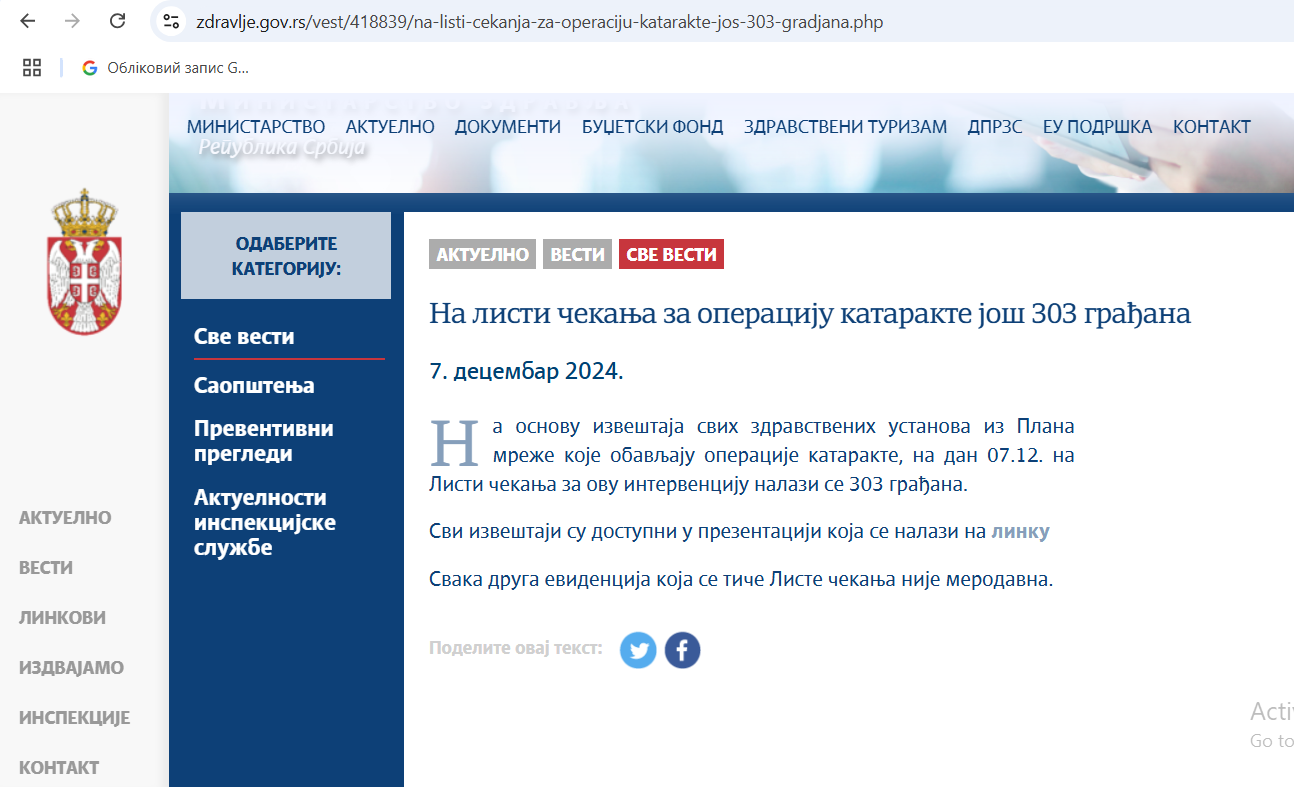This screenshot has height=787, width=1294.
Task: Select the СВЕ ВЕСТИ red breadcrumb tab
Action: point(671,255)
